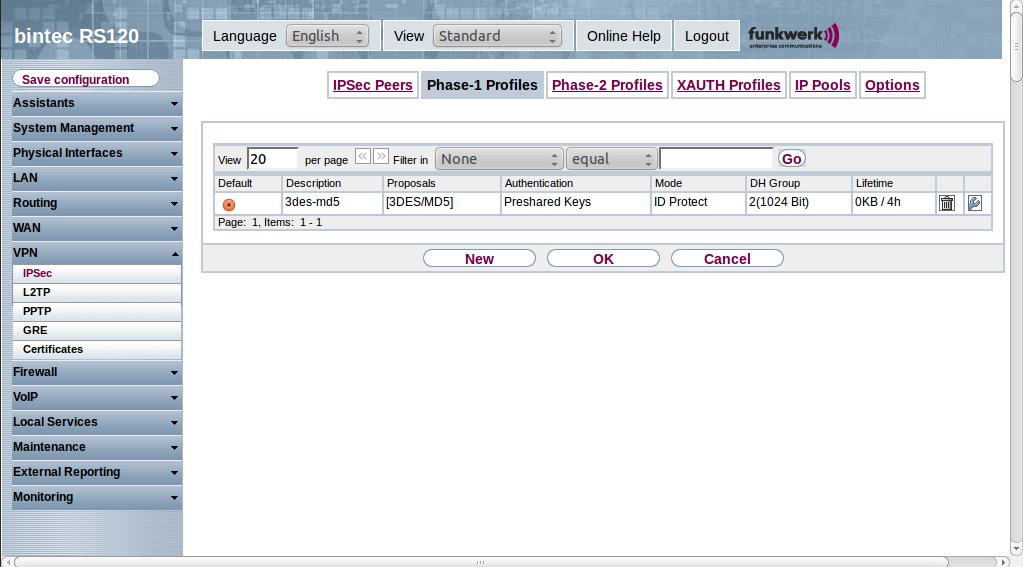This screenshot has width=1023, height=567.
Task: Click the funkwerk logo
Action: pos(793,36)
